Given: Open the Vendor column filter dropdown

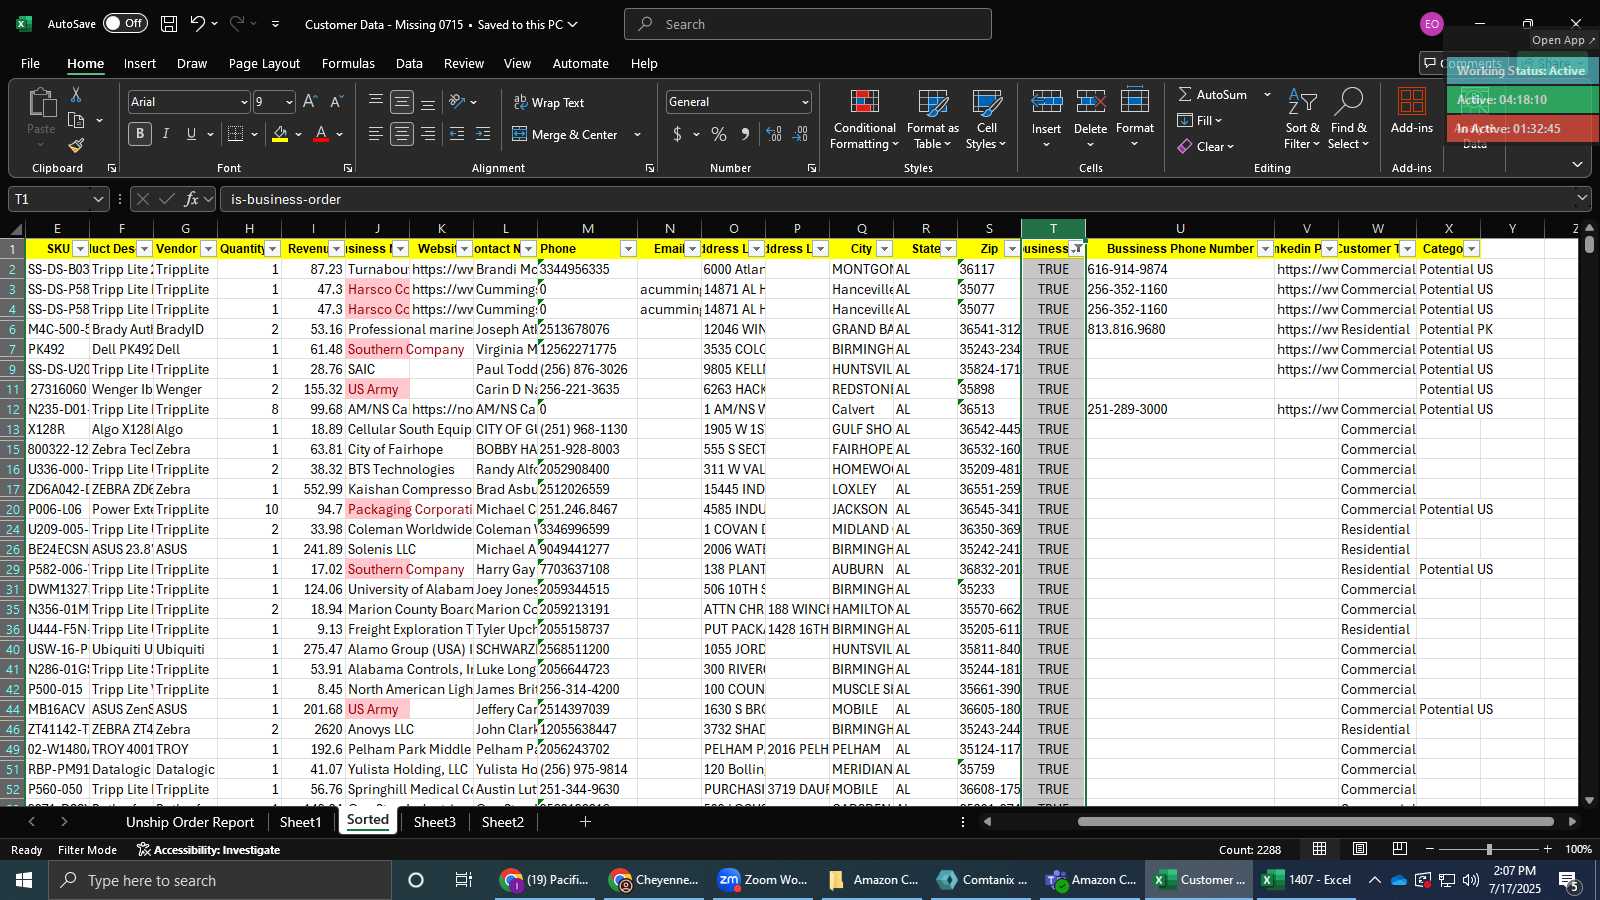Looking at the screenshot, I should 208,249.
